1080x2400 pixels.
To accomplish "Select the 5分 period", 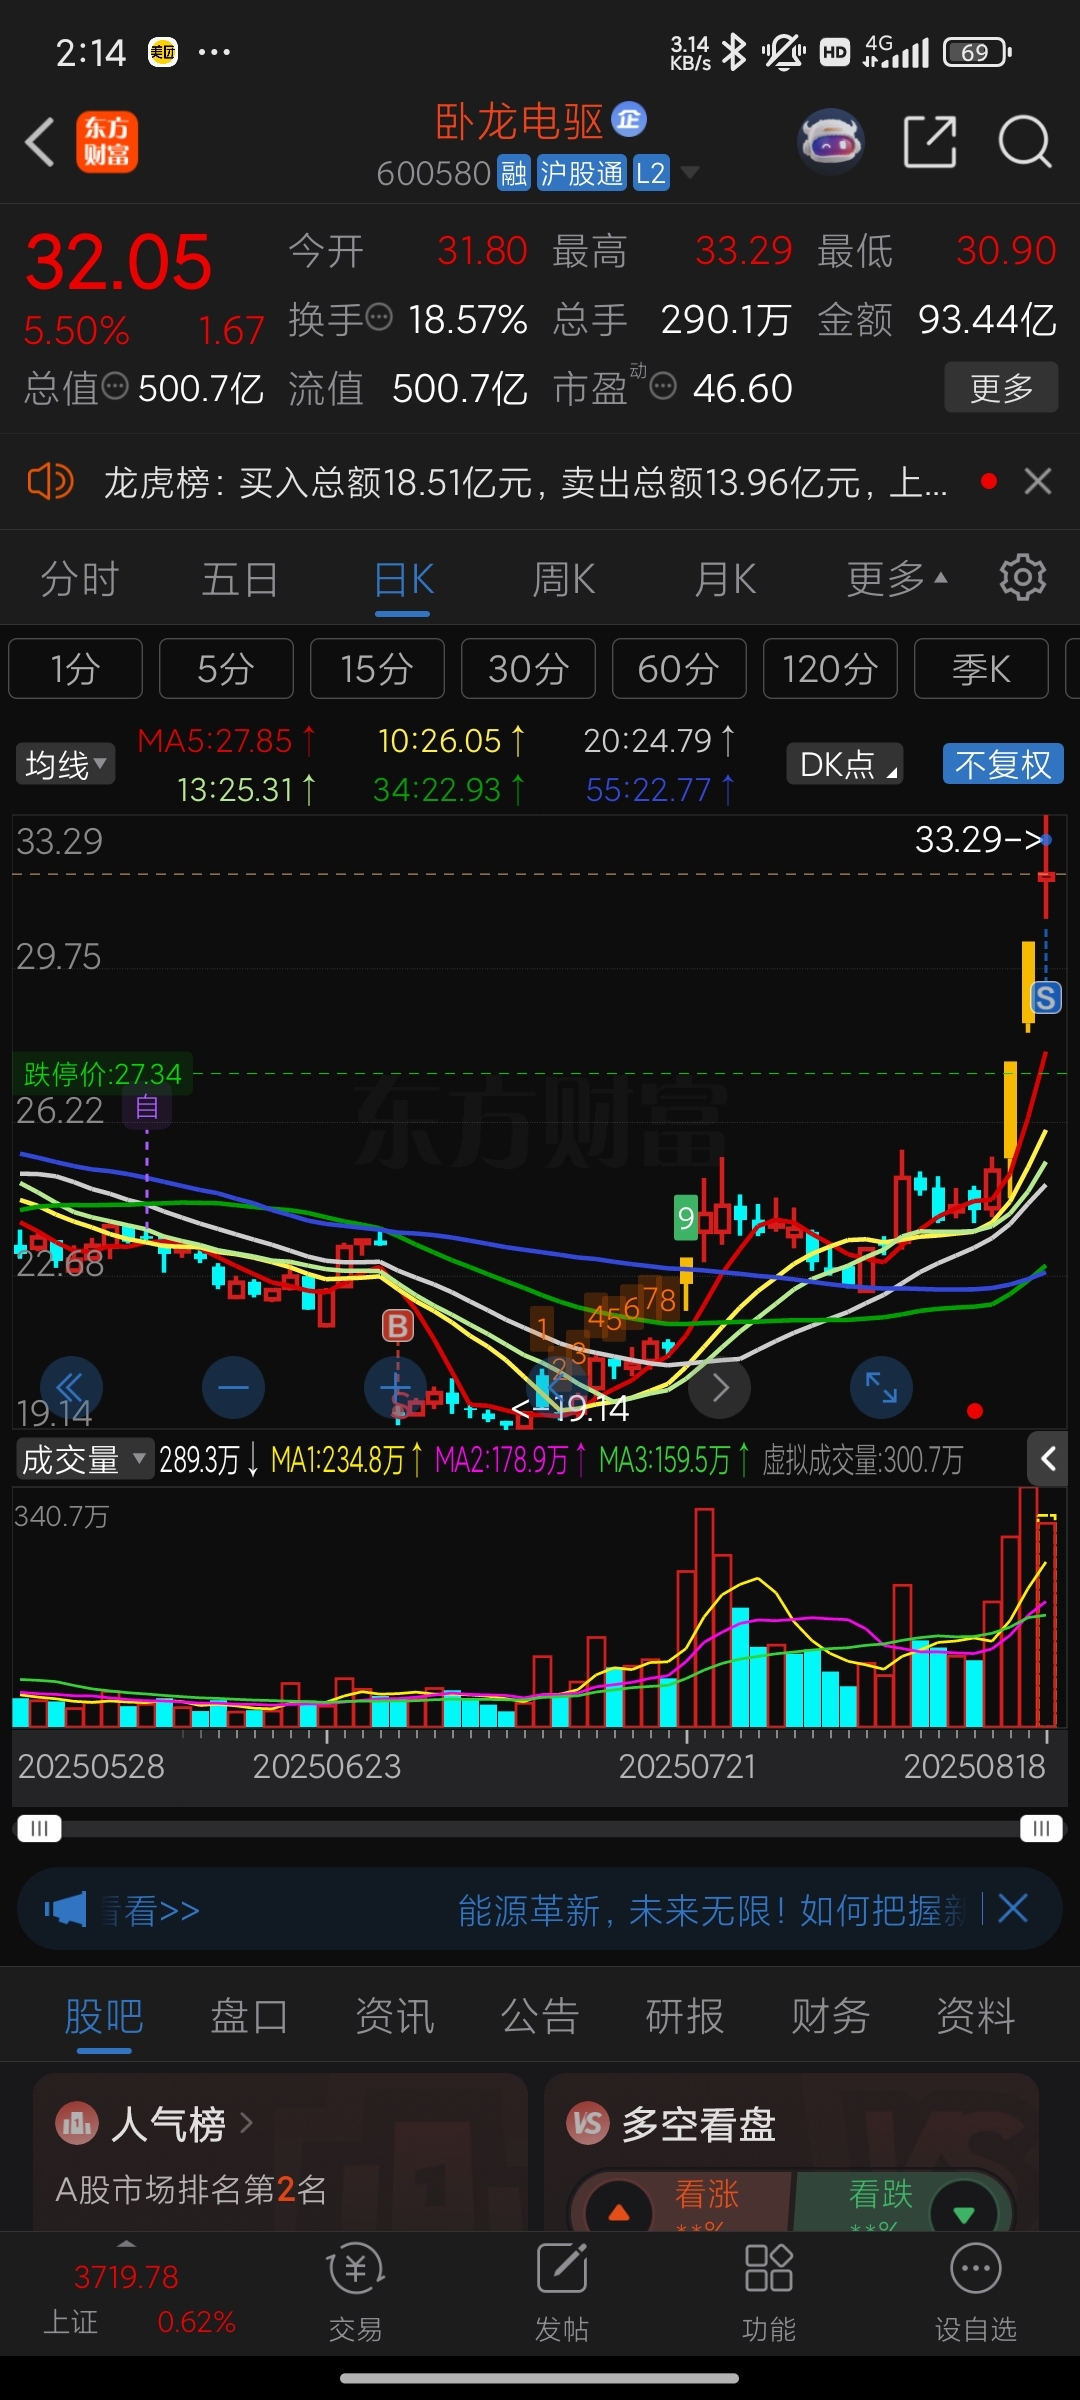I will (226, 668).
